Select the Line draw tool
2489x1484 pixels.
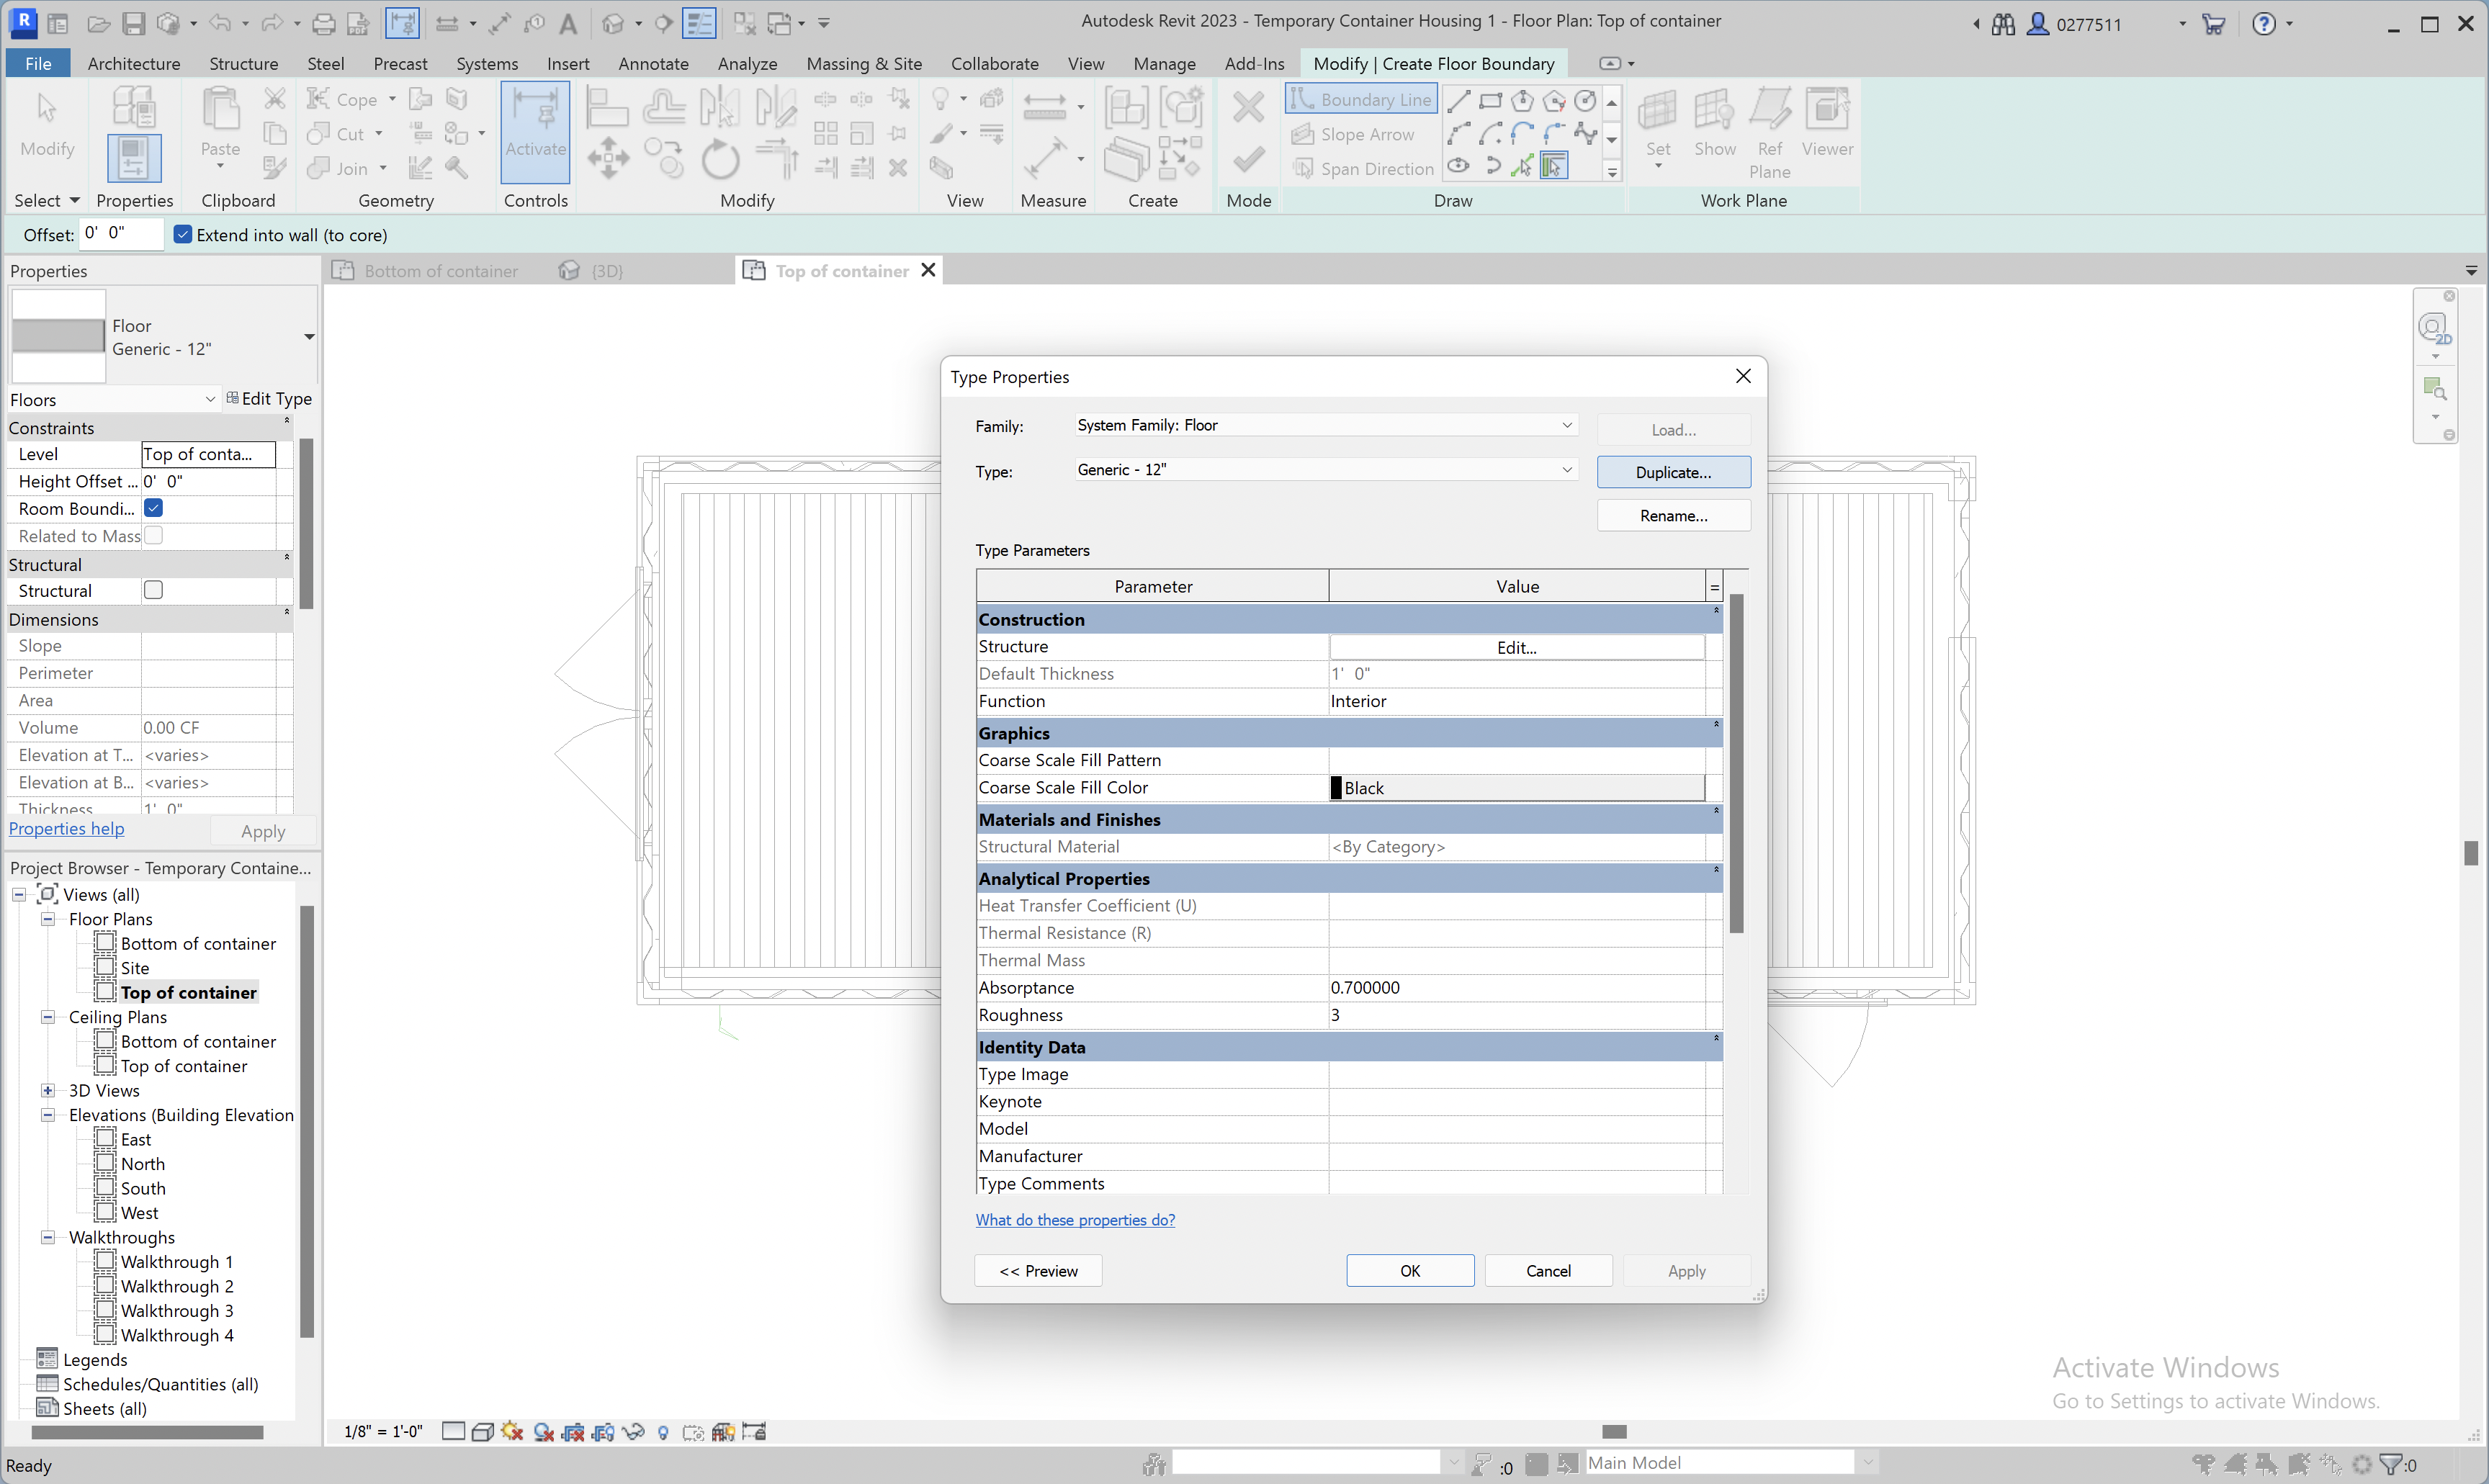pyautogui.click(x=1459, y=100)
